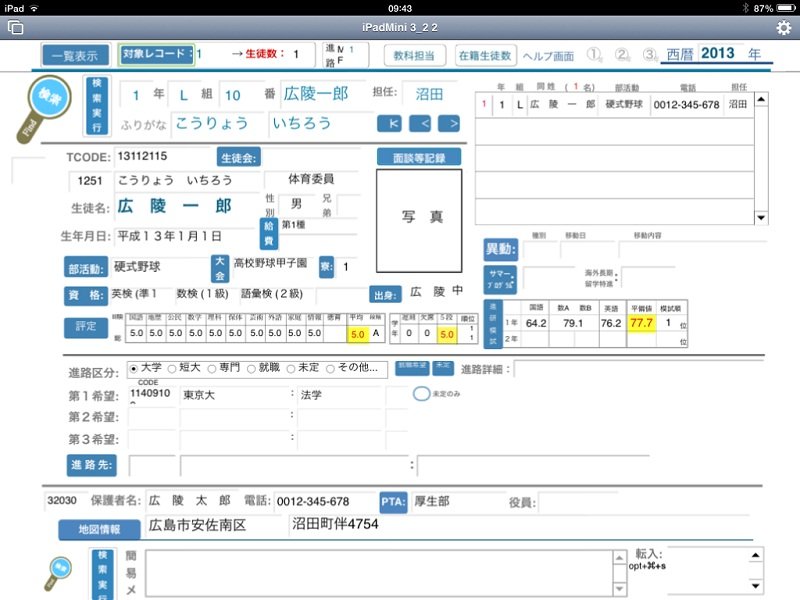This screenshot has height=600, width=800.
Task: Tap 転入 field down arrow
Action: pos(756,586)
